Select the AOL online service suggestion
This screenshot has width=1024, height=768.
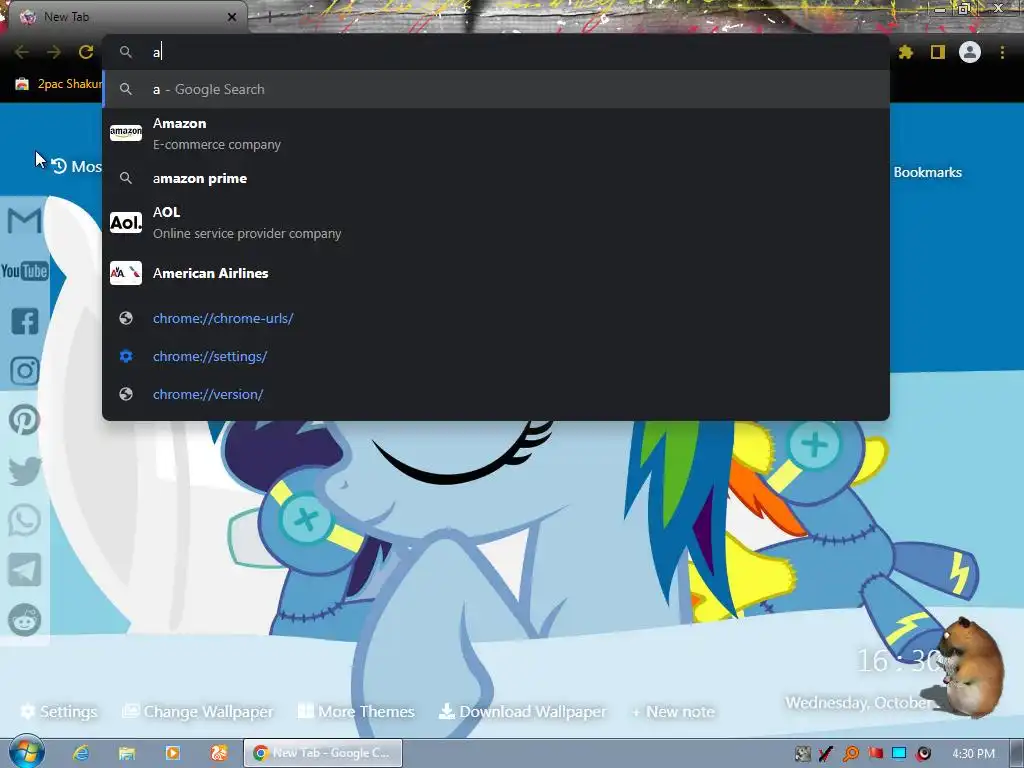click(x=496, y=223)
